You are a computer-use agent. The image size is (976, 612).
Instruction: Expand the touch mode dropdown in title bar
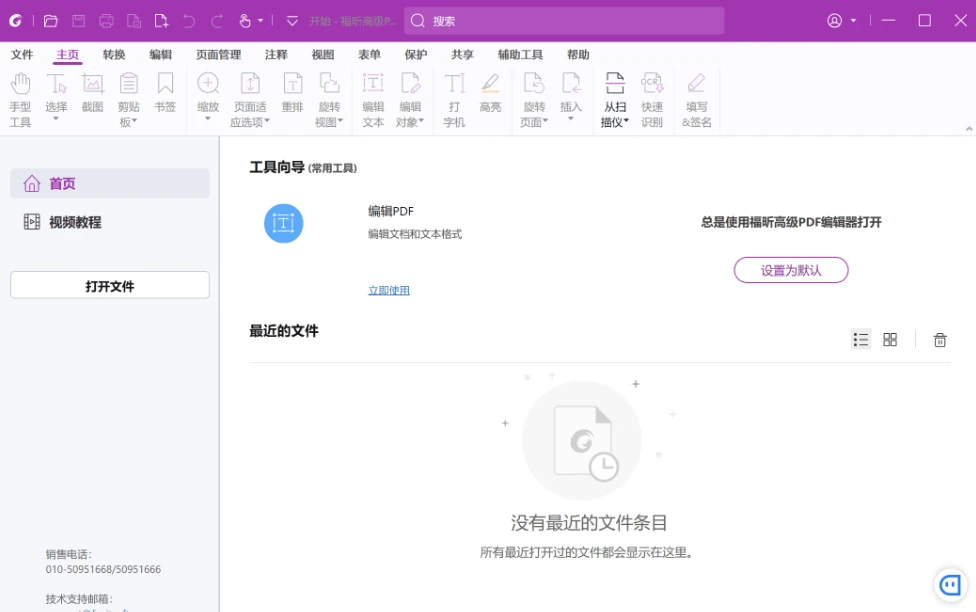(x=261, y=21)
